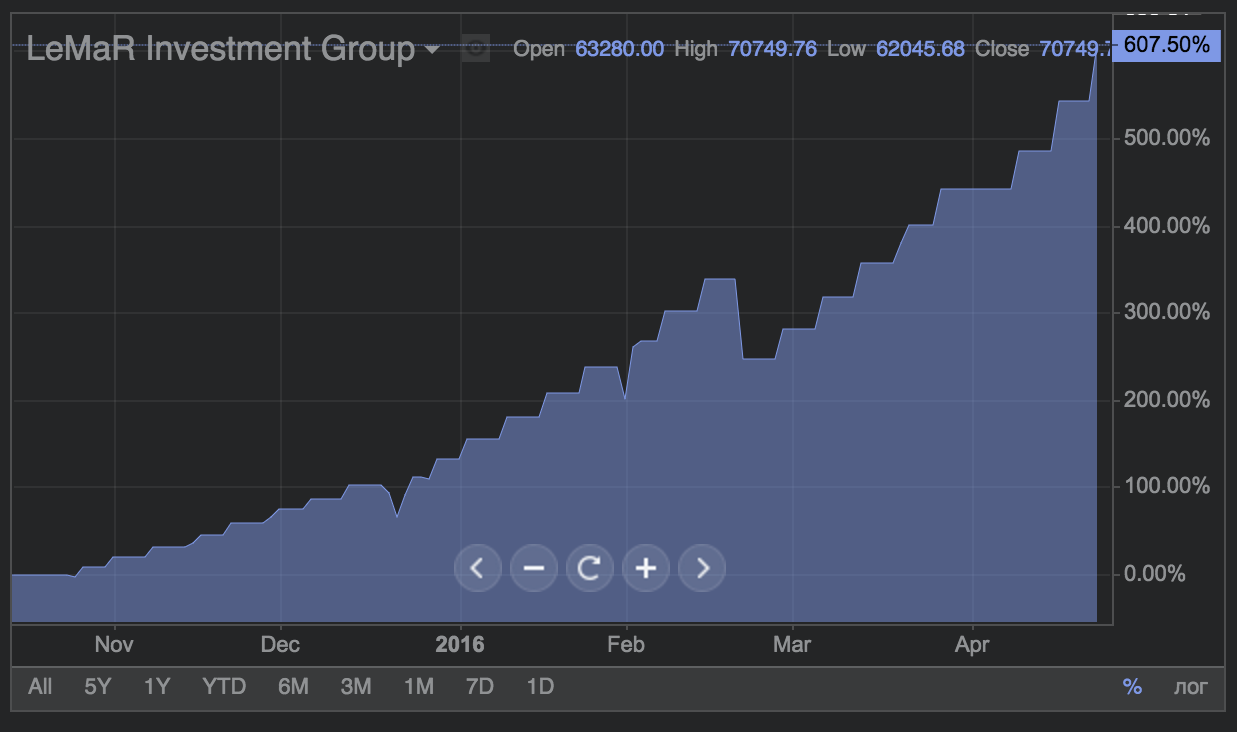Toggle the лог logarithmic scale

tap(1190, 687)
